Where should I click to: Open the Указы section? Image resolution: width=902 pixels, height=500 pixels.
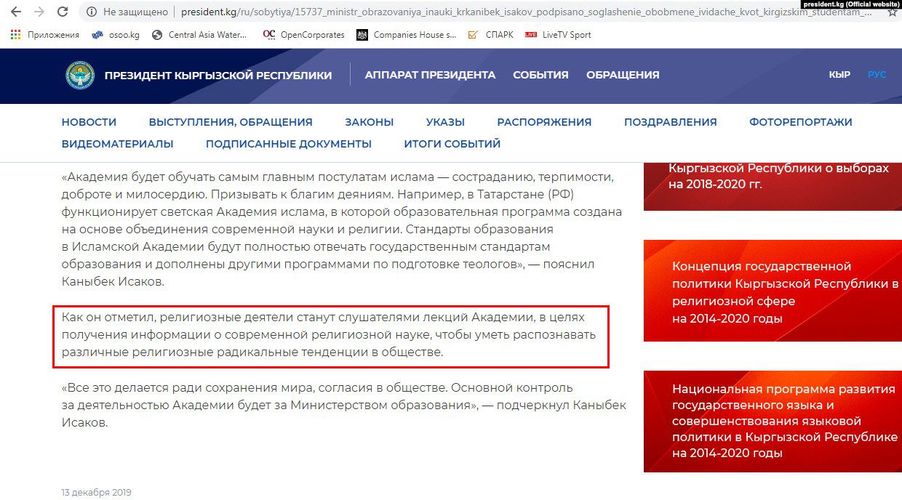pyautogui.click(x=445, y=122)
